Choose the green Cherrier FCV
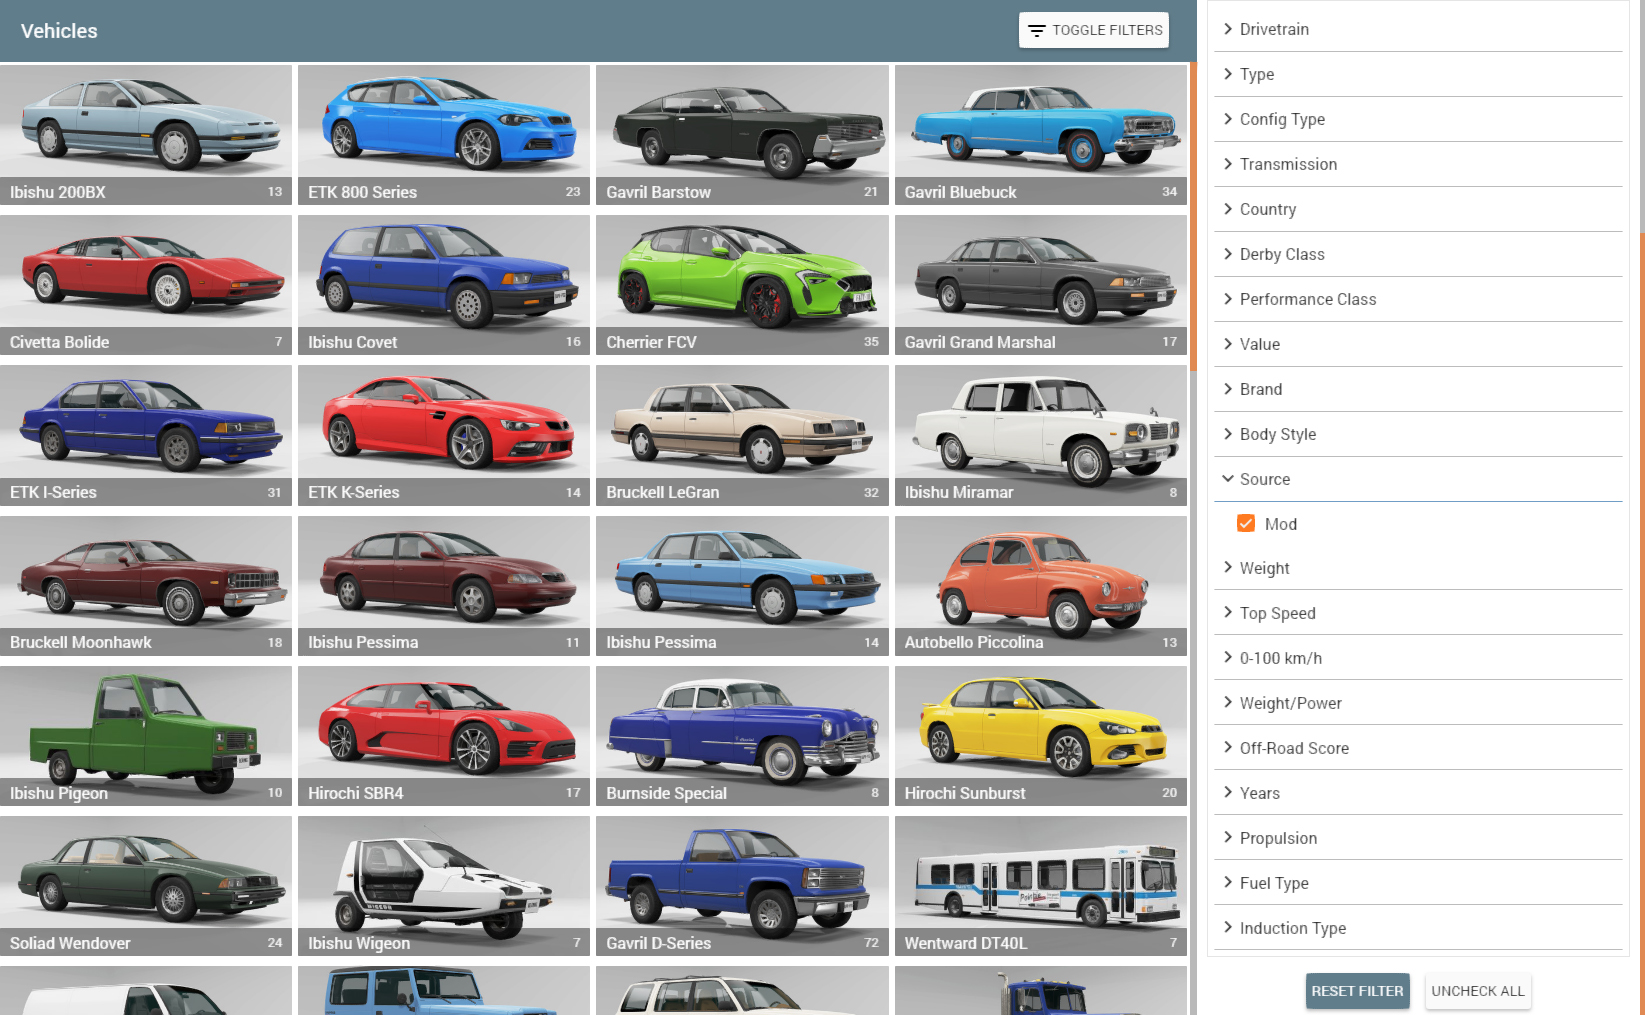Image resolution: width=1645 pixels, height=1015 pixels. 742,285
